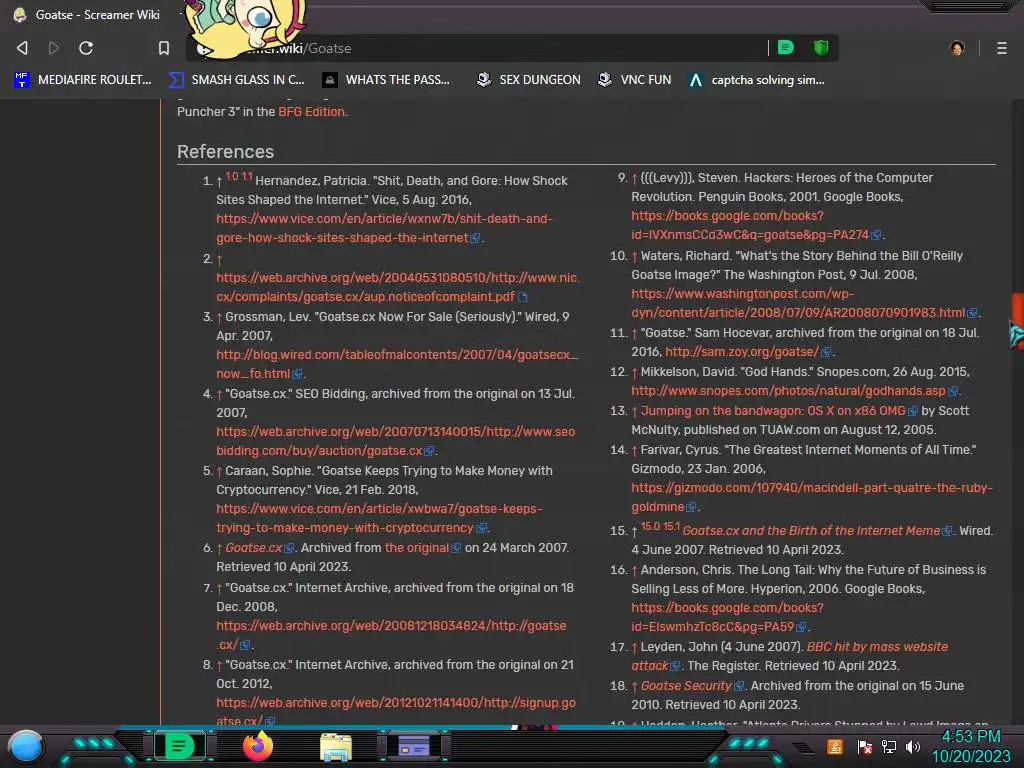Open the Goatse Security link
The width and height of the screenshot is (1024, 768).
[x=686, y=686]
